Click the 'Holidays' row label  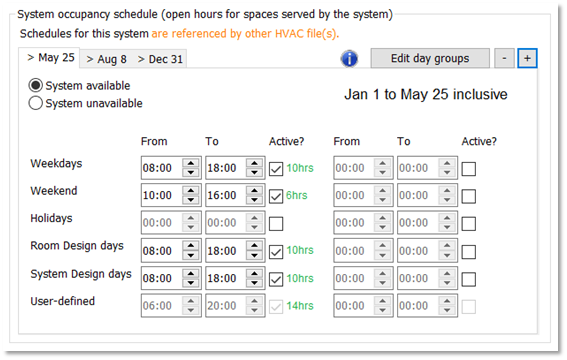pos(51,218)
